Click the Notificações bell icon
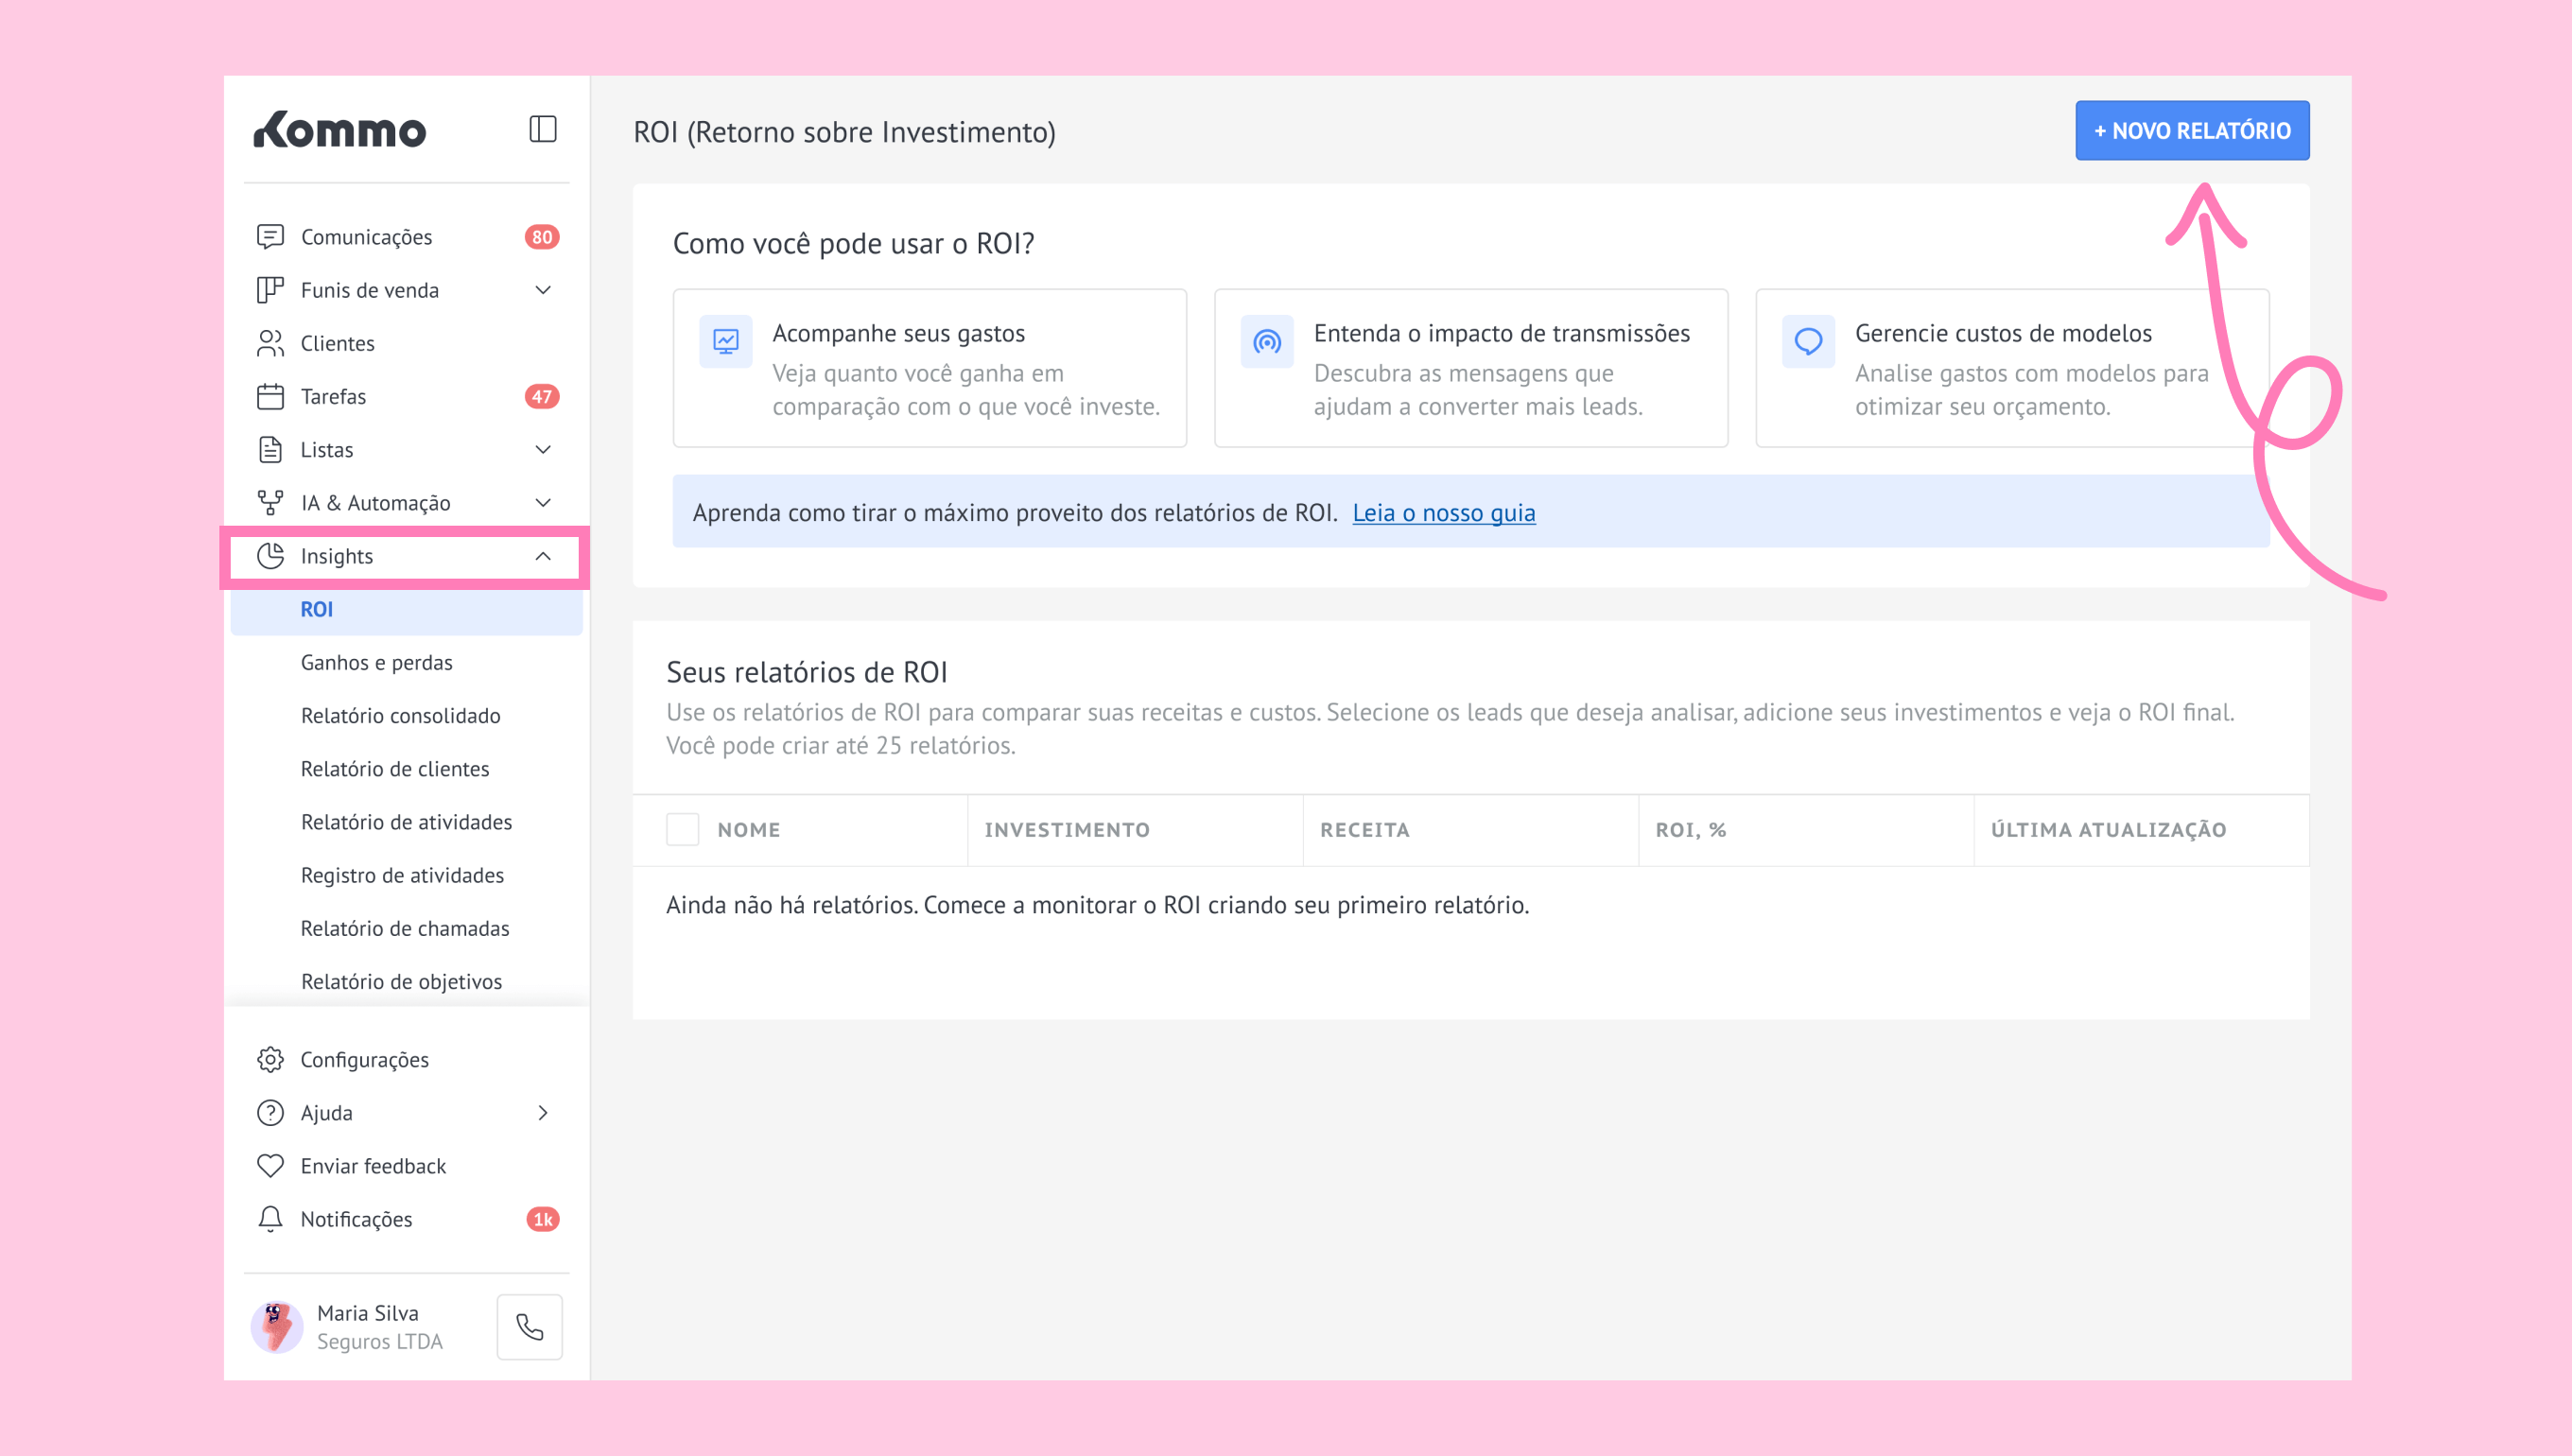This screenshot has height=1456, width=2572. [270, 1218]
